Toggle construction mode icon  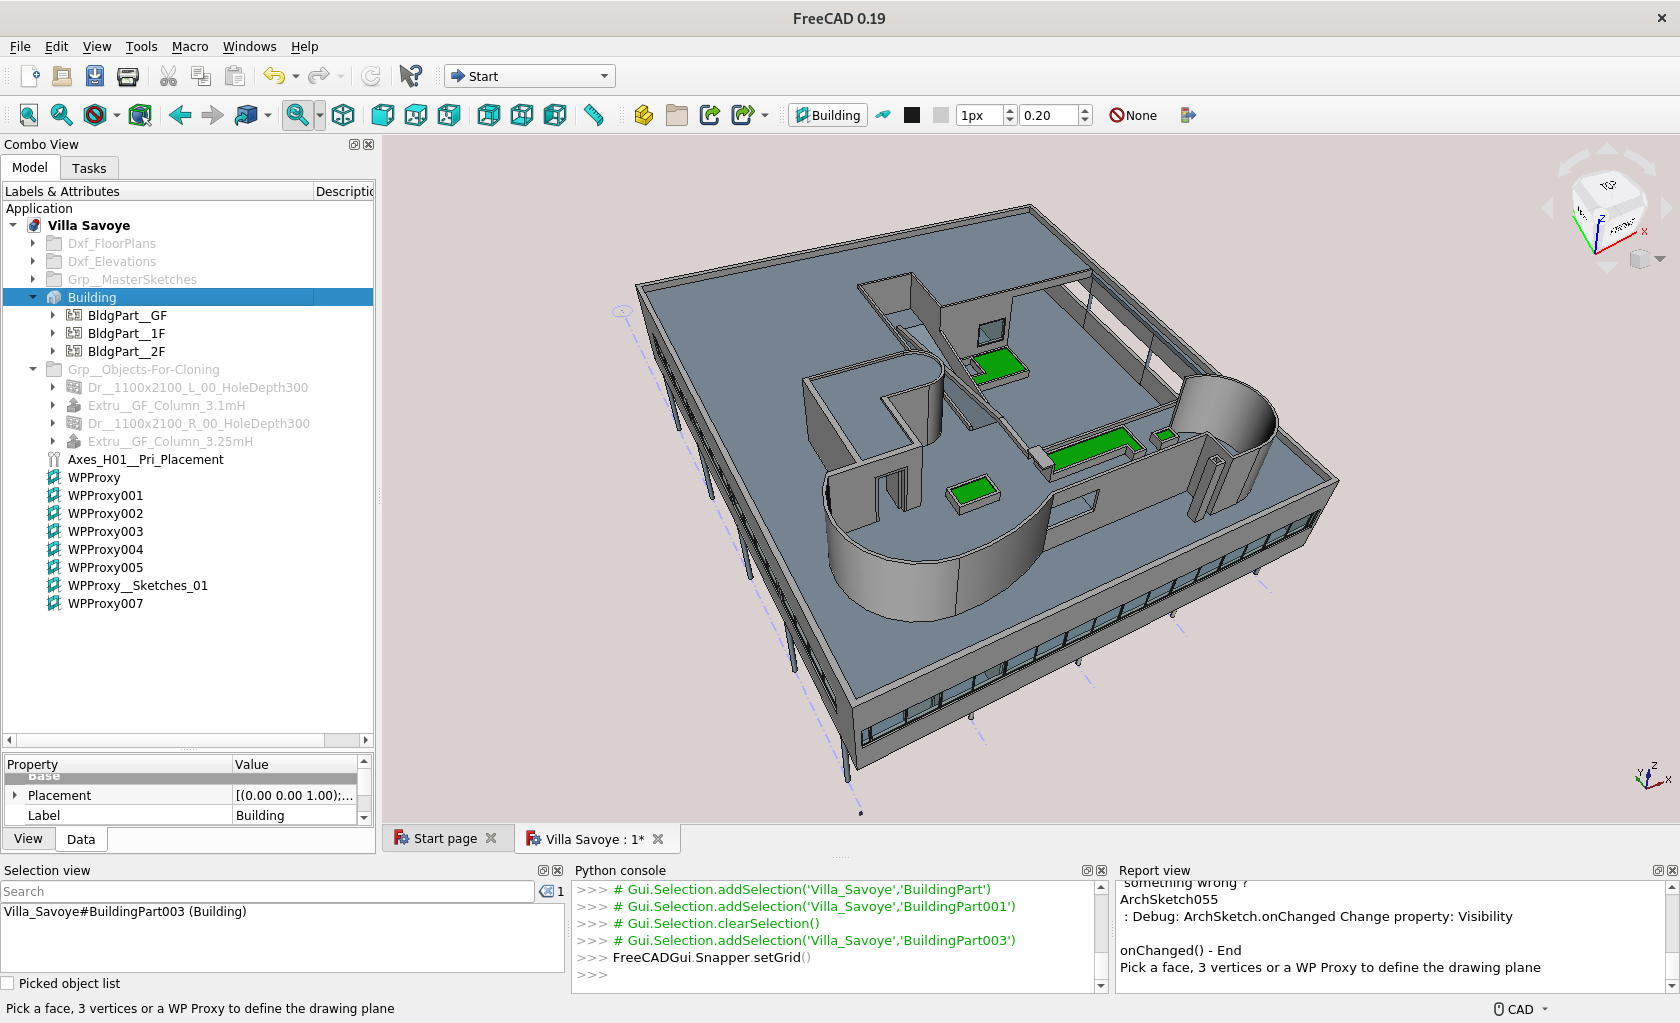[x=883, y=115]
